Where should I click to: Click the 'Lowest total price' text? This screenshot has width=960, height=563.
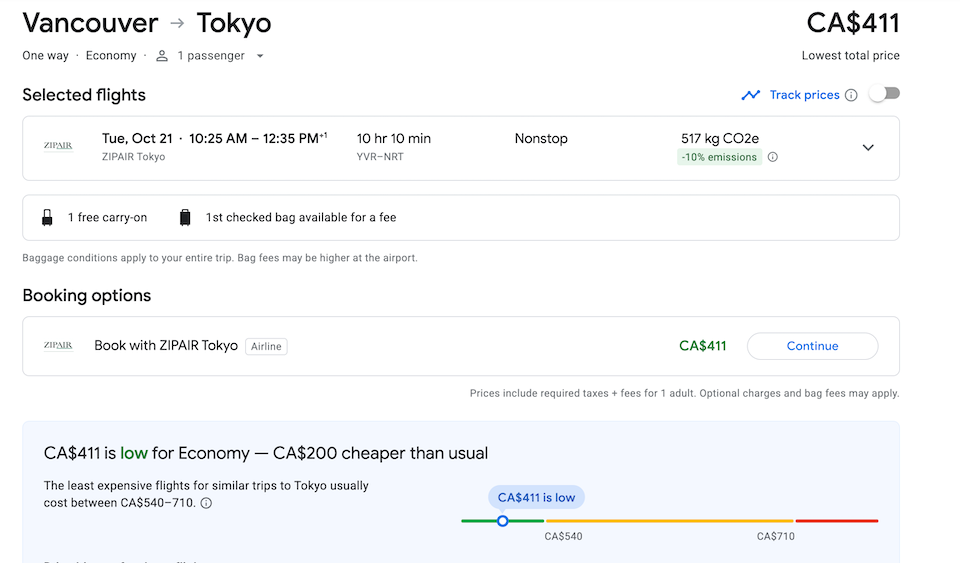click(850, 56)
